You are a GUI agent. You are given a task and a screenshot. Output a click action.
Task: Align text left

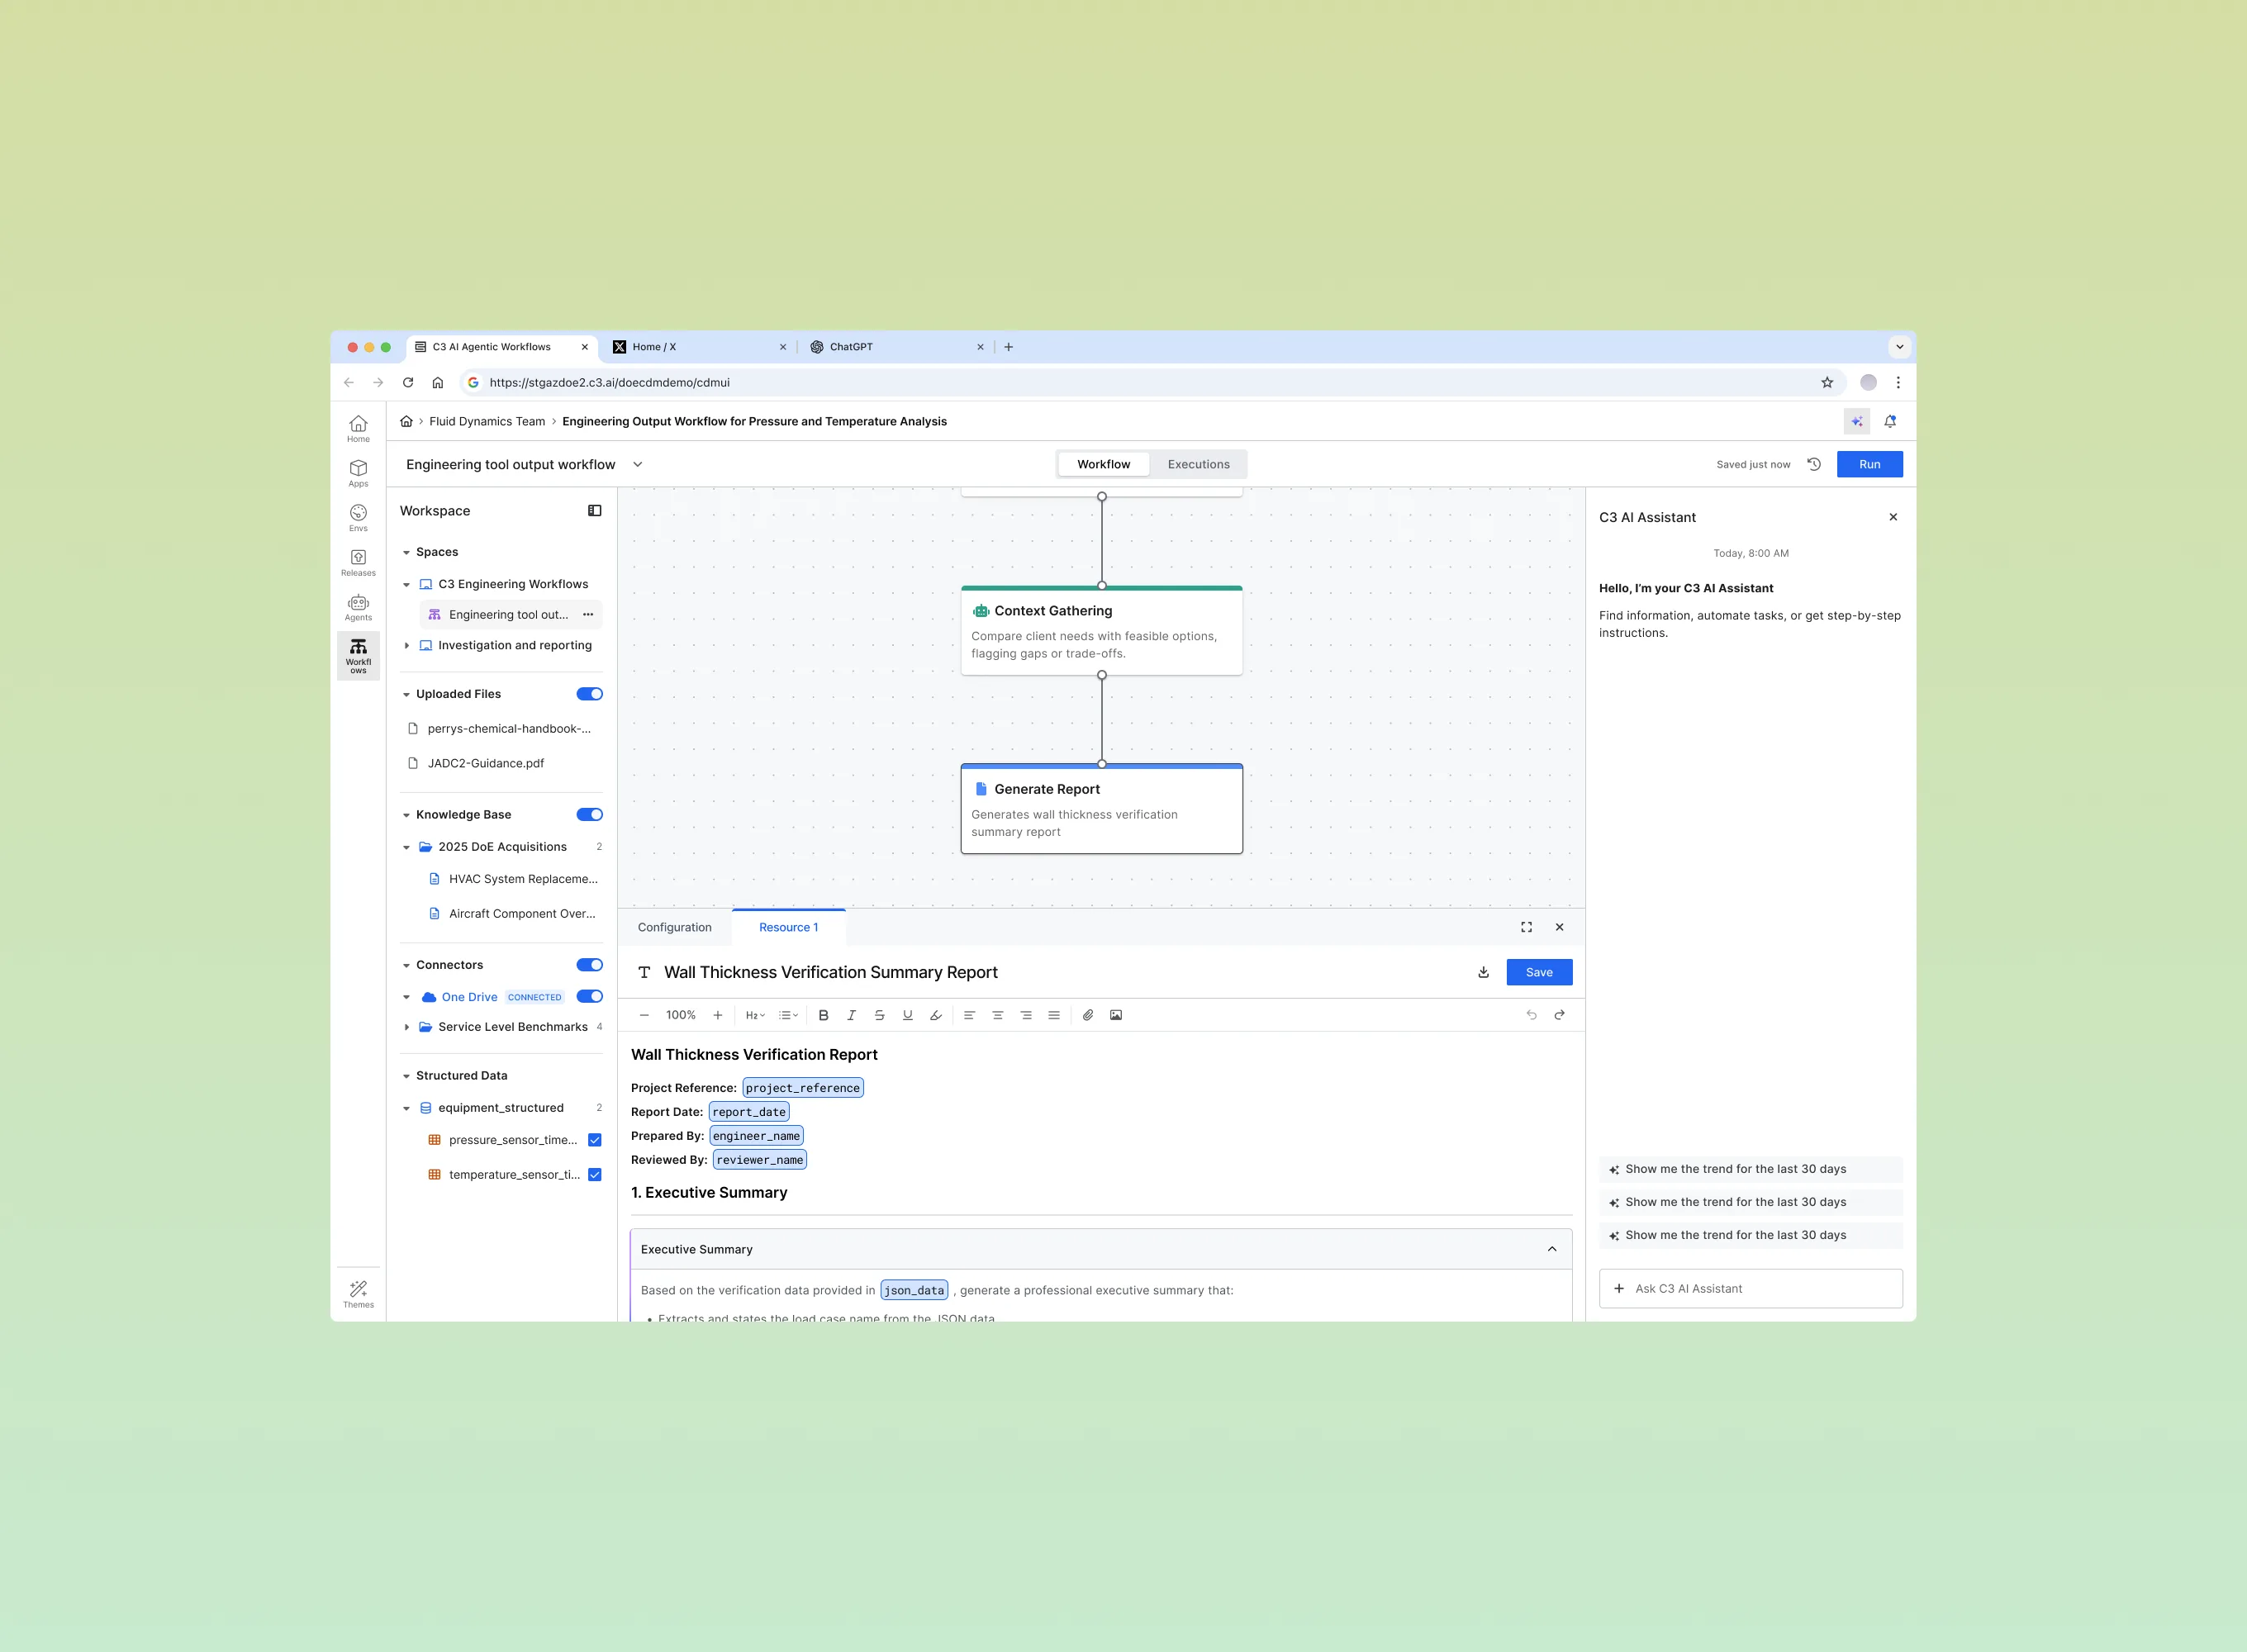(969, 1015)
